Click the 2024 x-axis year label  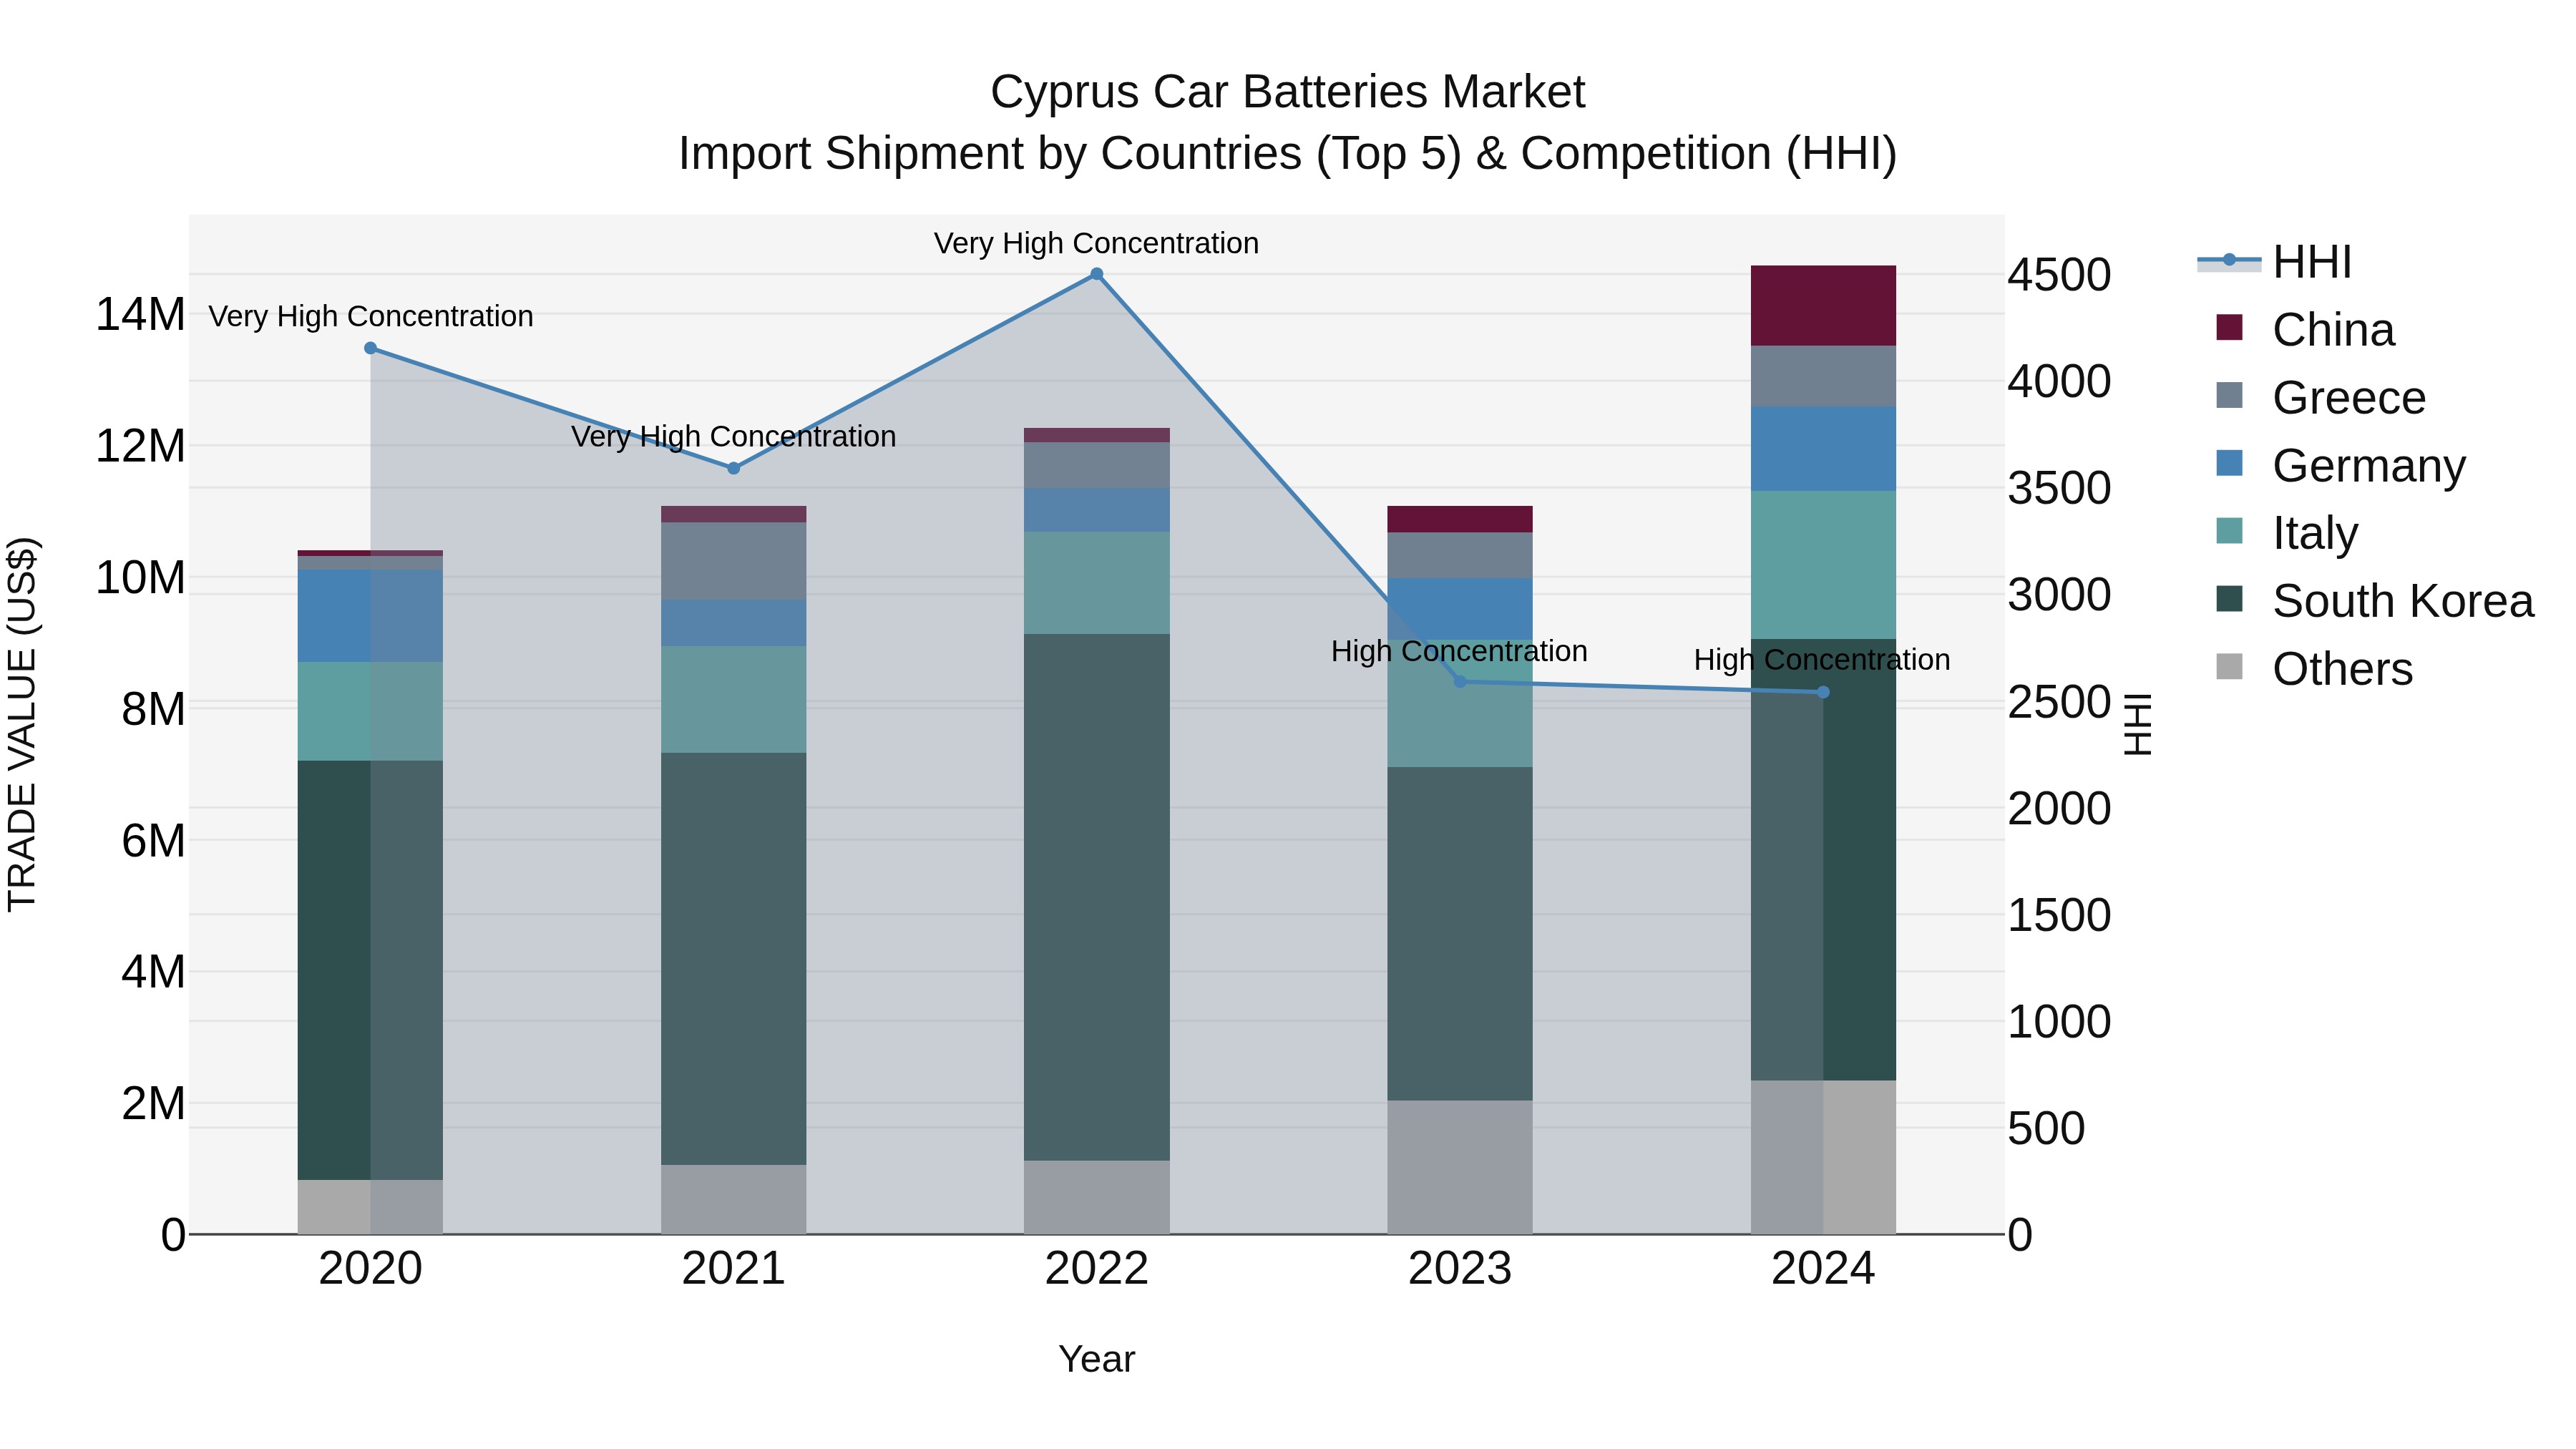click(1822, 1269)
